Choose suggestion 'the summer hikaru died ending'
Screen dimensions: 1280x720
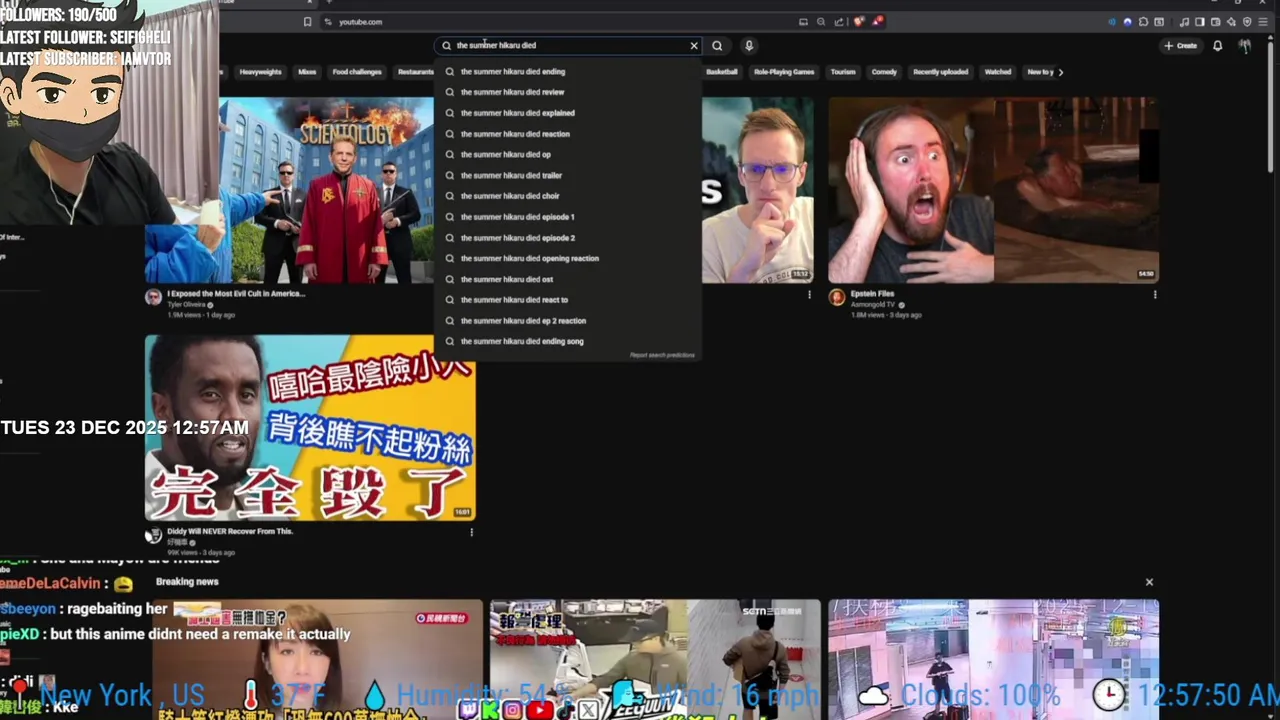(x=567, y=72)
